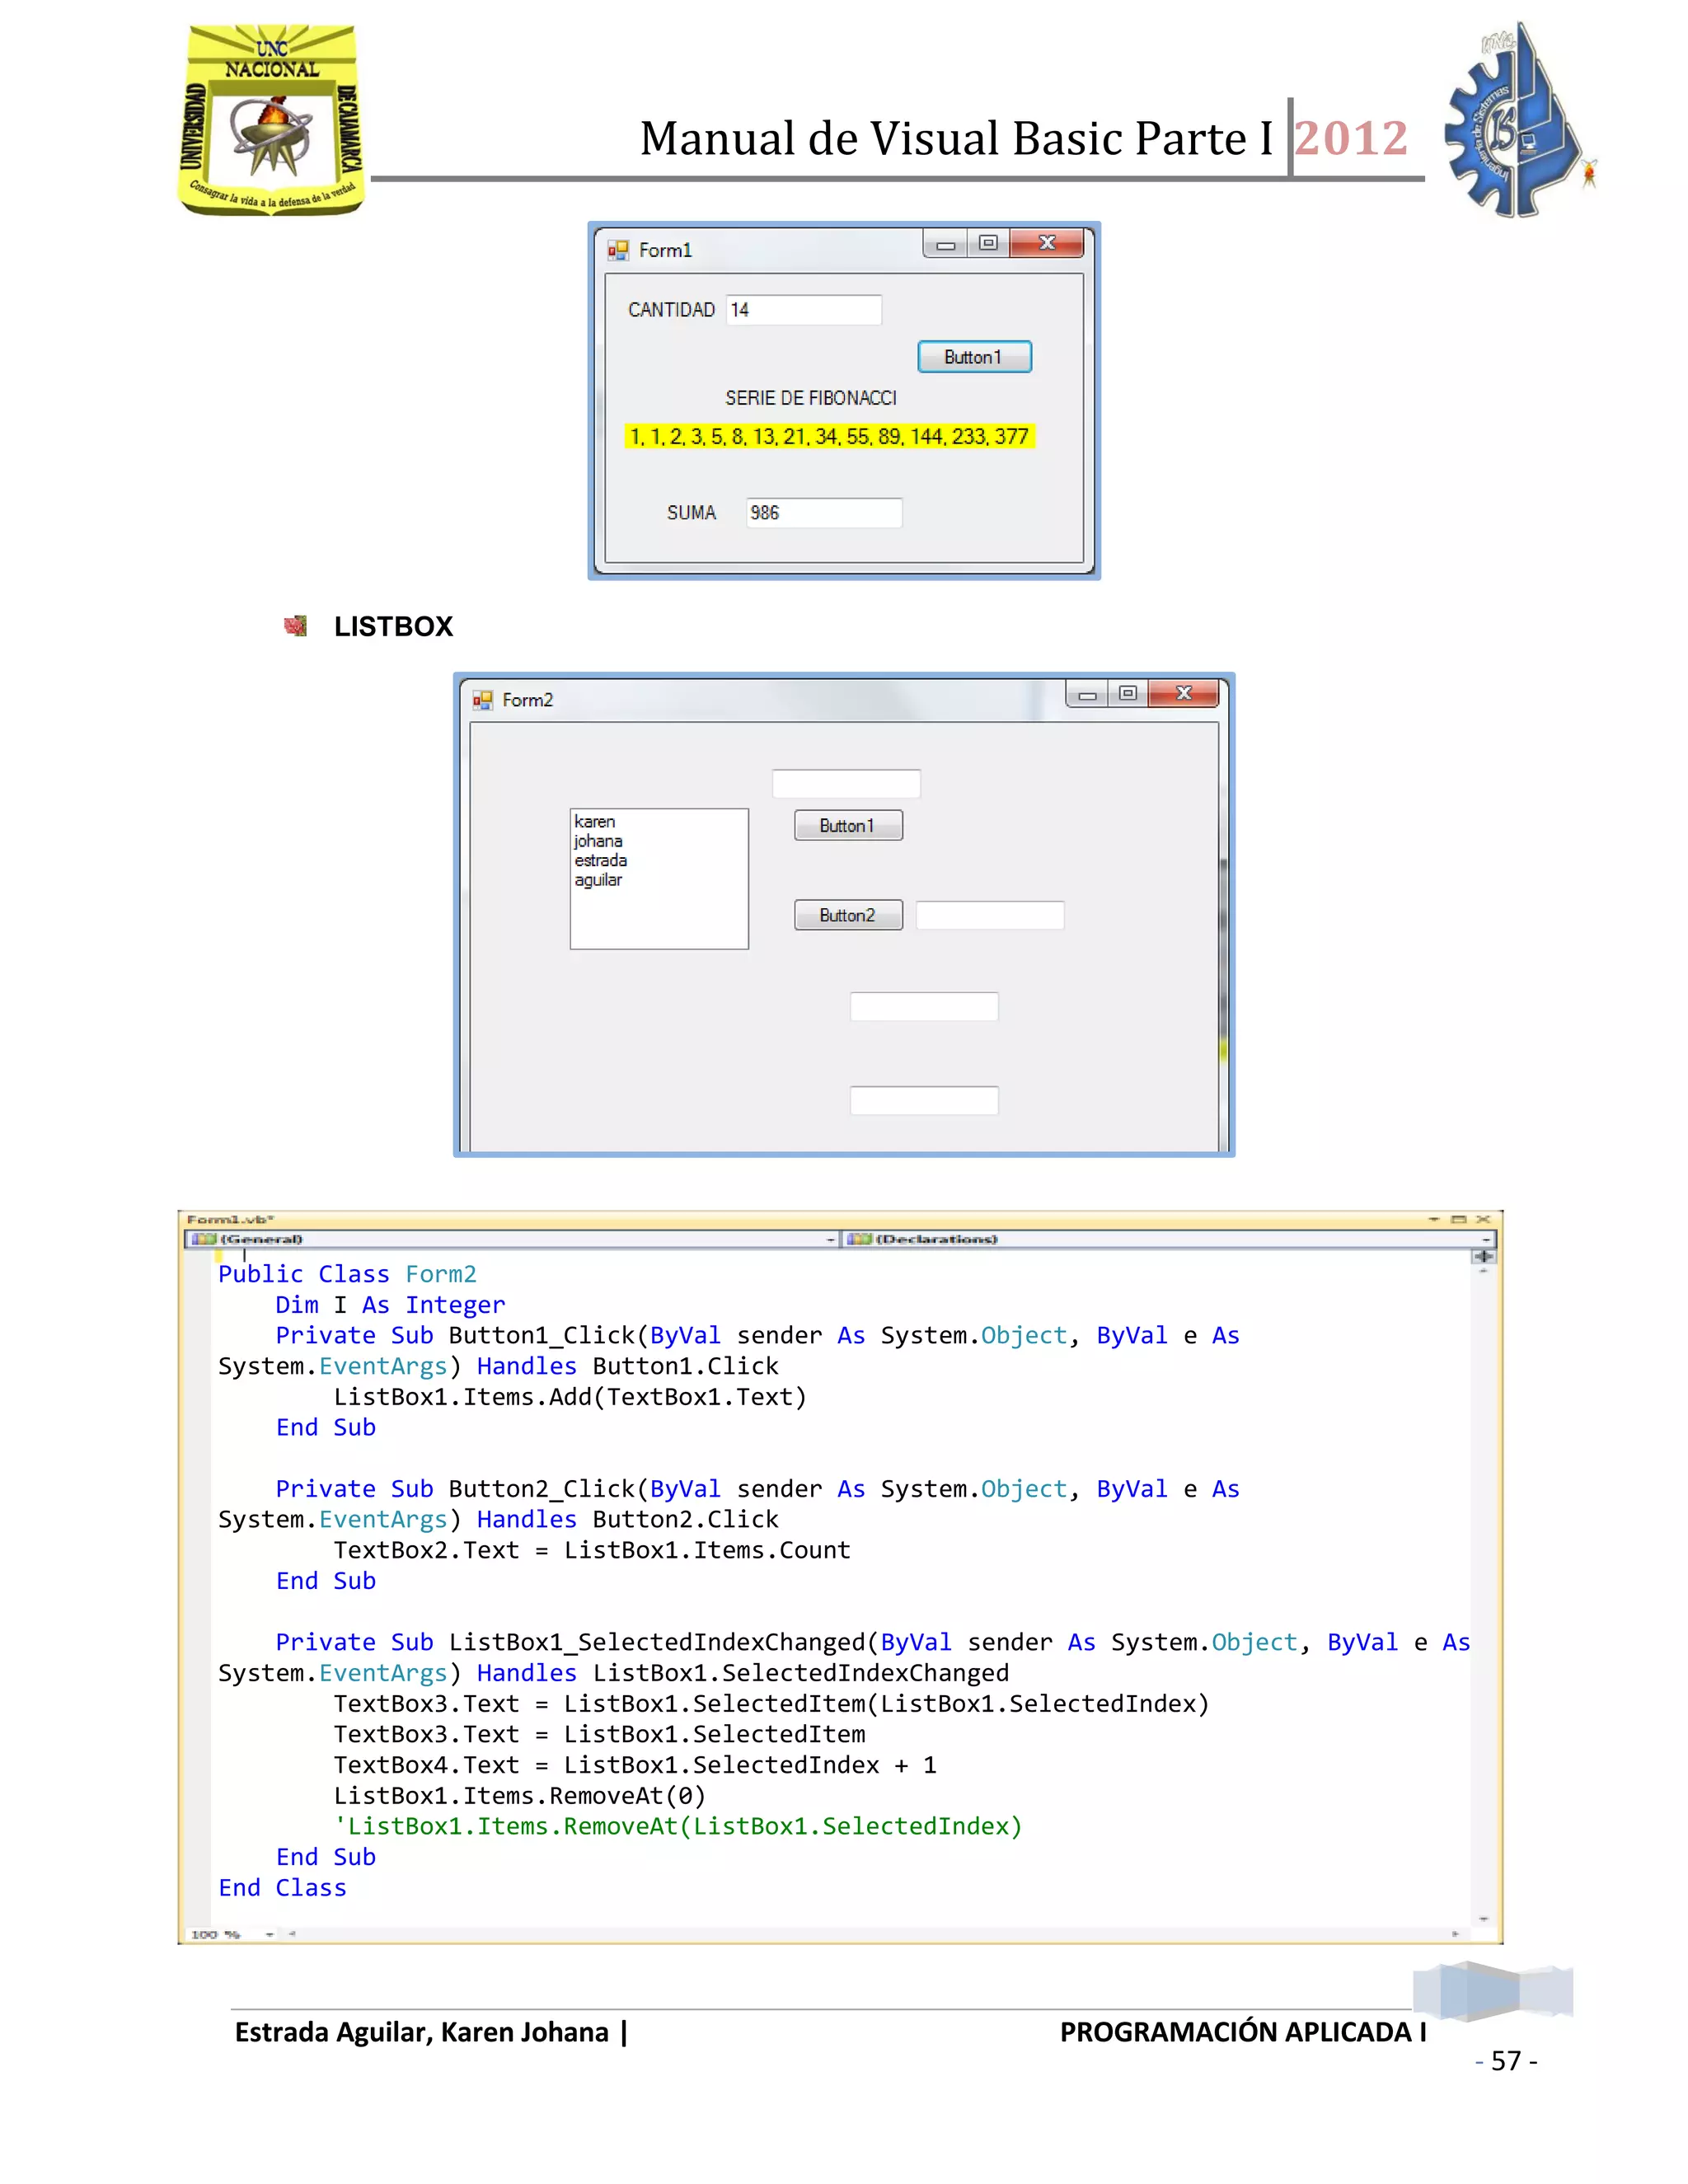Open the (General) class dropdown in code editor
This screenshot has width=1688, height=2184.
click(x=512, y=1239)
